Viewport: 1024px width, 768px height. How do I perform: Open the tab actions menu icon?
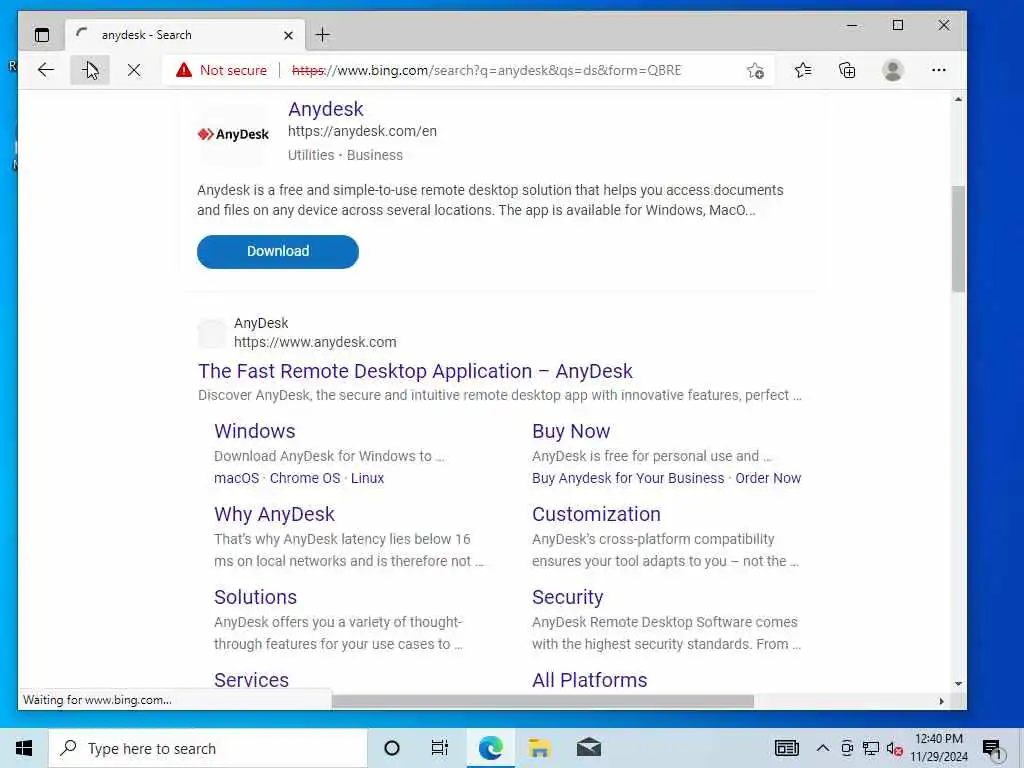pos(42,35)
